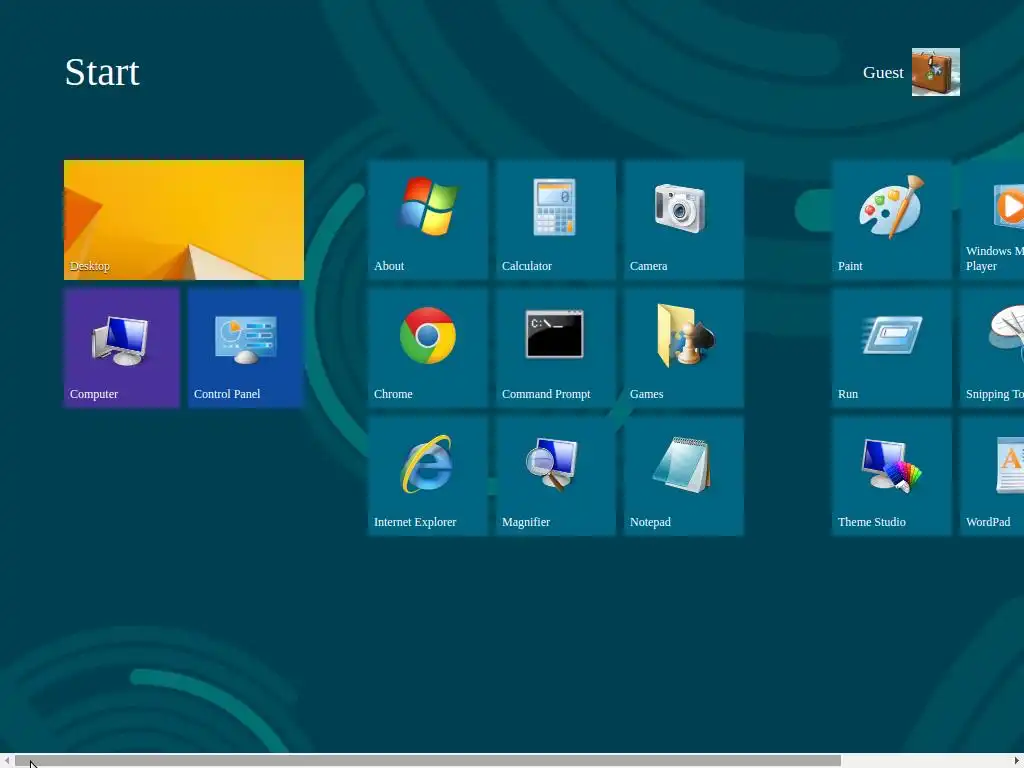This screenshot has height=768, width=1024.
Task: Click the scrollbar left arrow
Action: 6,761
